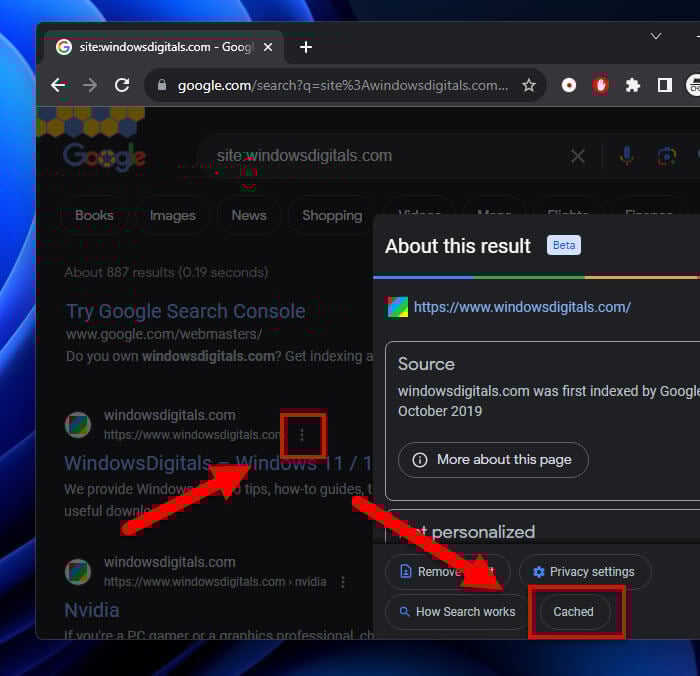This screenshot has width=700, height=676.
Task: Click the active site:windowsdigitals.com tab
Action: click(163, 47)
